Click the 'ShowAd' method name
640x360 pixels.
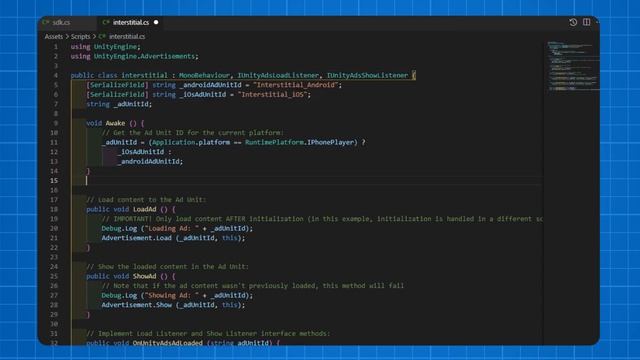tap(144, 276)
